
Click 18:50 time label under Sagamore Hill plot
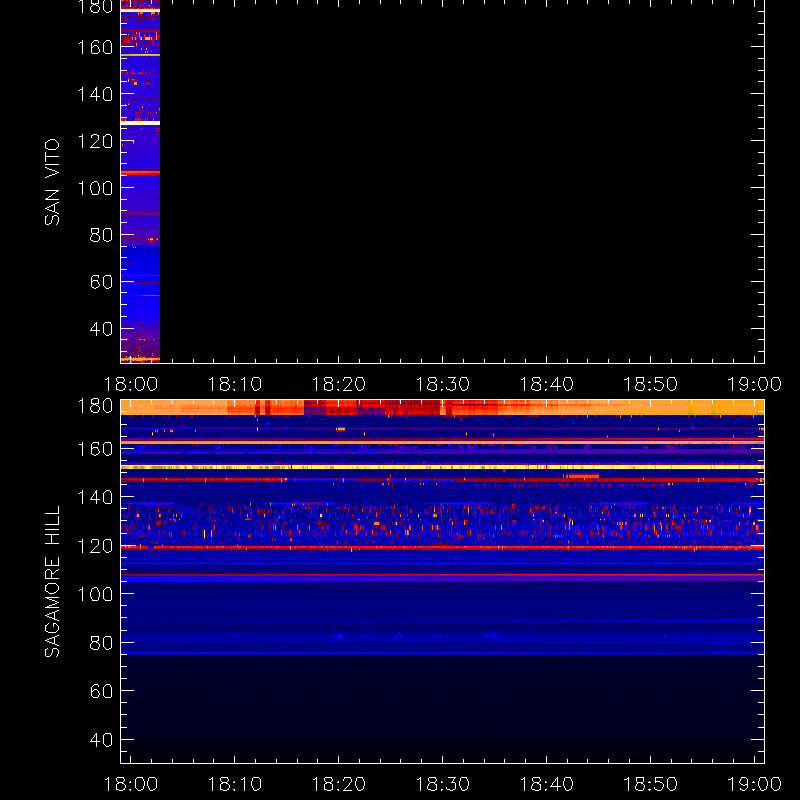[651, 784]
